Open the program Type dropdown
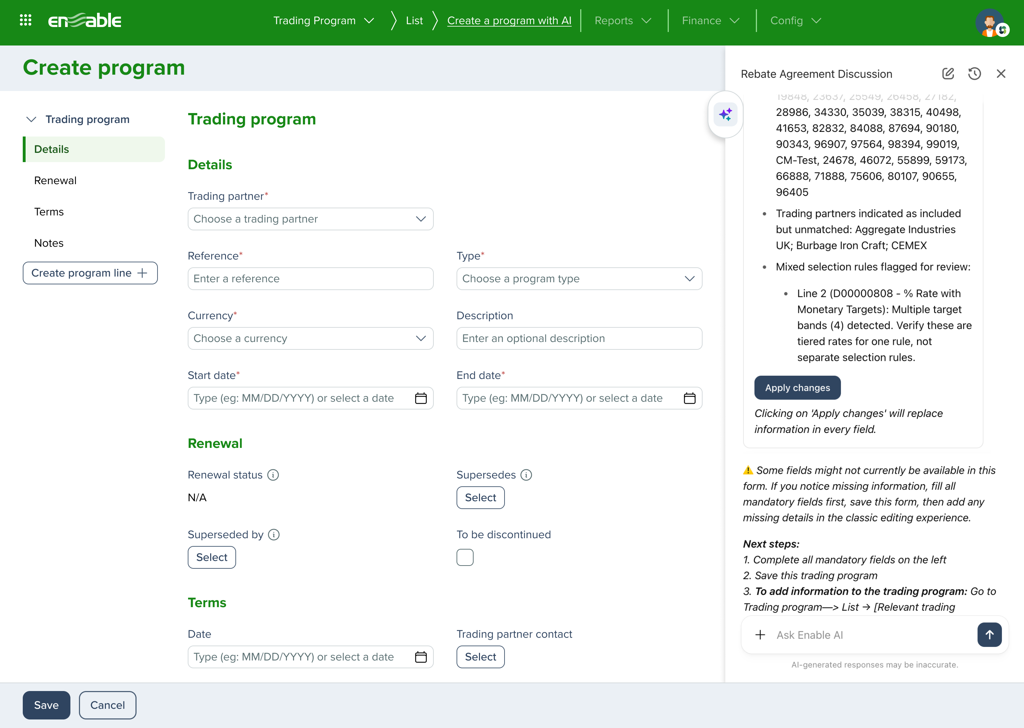The height and width of the screenshot is (728, 1024). pyautogui.click(x=579, y=279)
